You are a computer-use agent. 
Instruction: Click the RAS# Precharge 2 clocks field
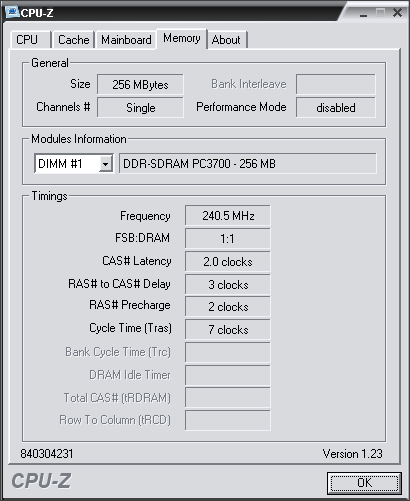(228, 307)
